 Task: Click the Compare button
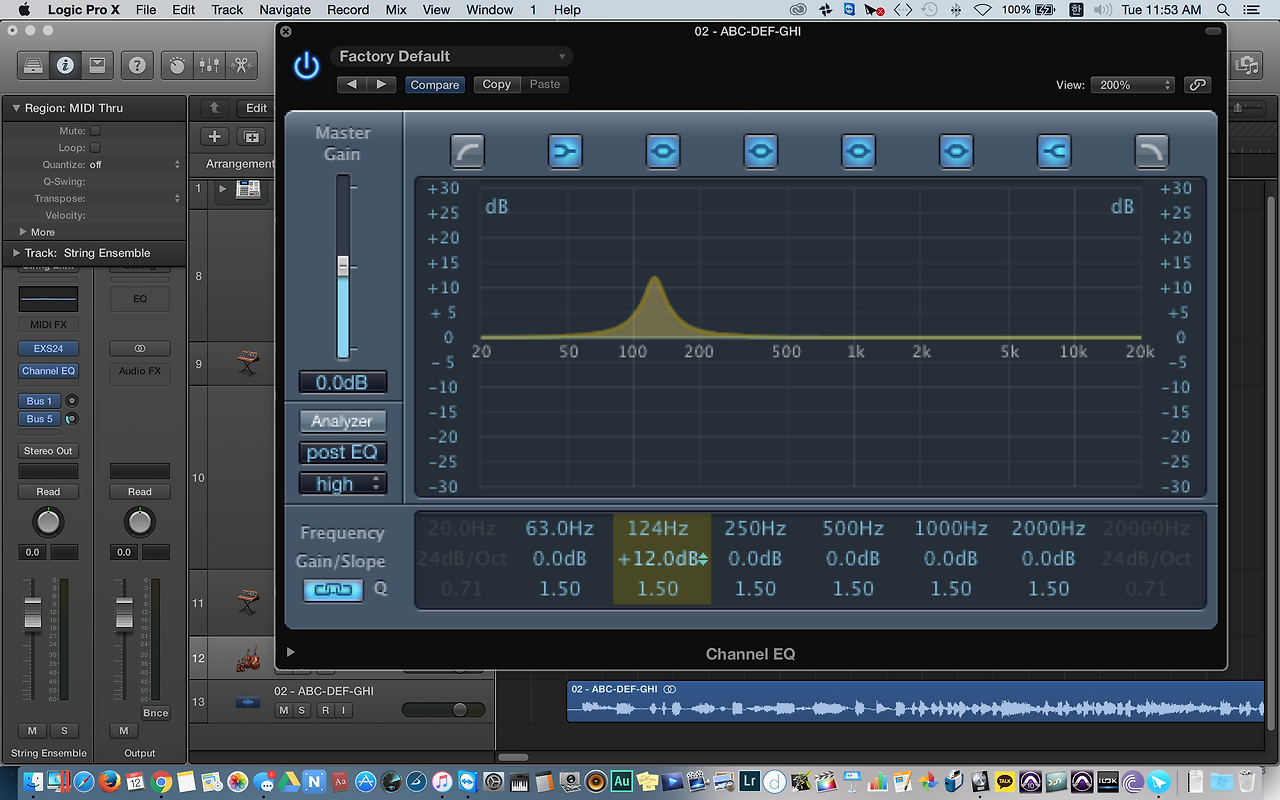pyautogui.click(x=435, y=85)
